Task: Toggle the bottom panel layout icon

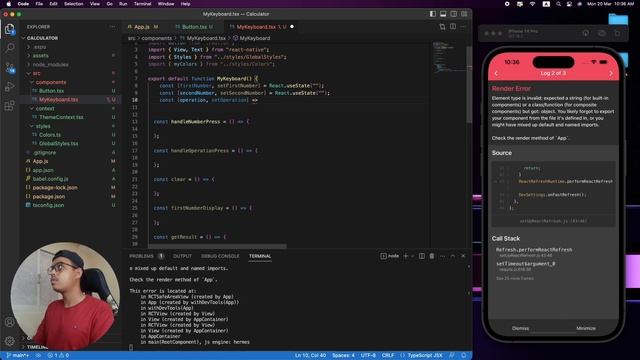Action: click(x=443, y=14)
